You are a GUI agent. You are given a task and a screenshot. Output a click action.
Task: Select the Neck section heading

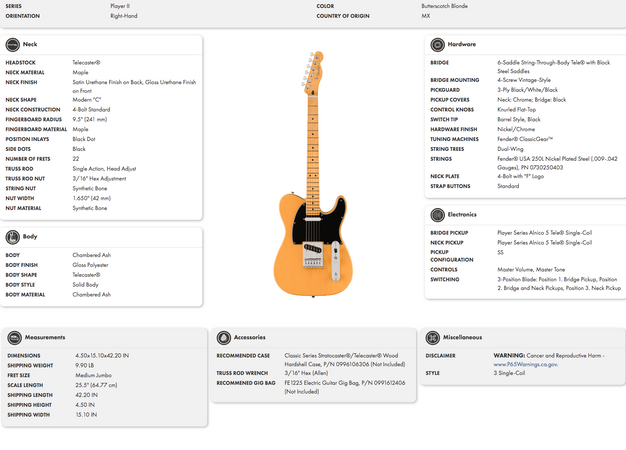[x=30, y=44]
